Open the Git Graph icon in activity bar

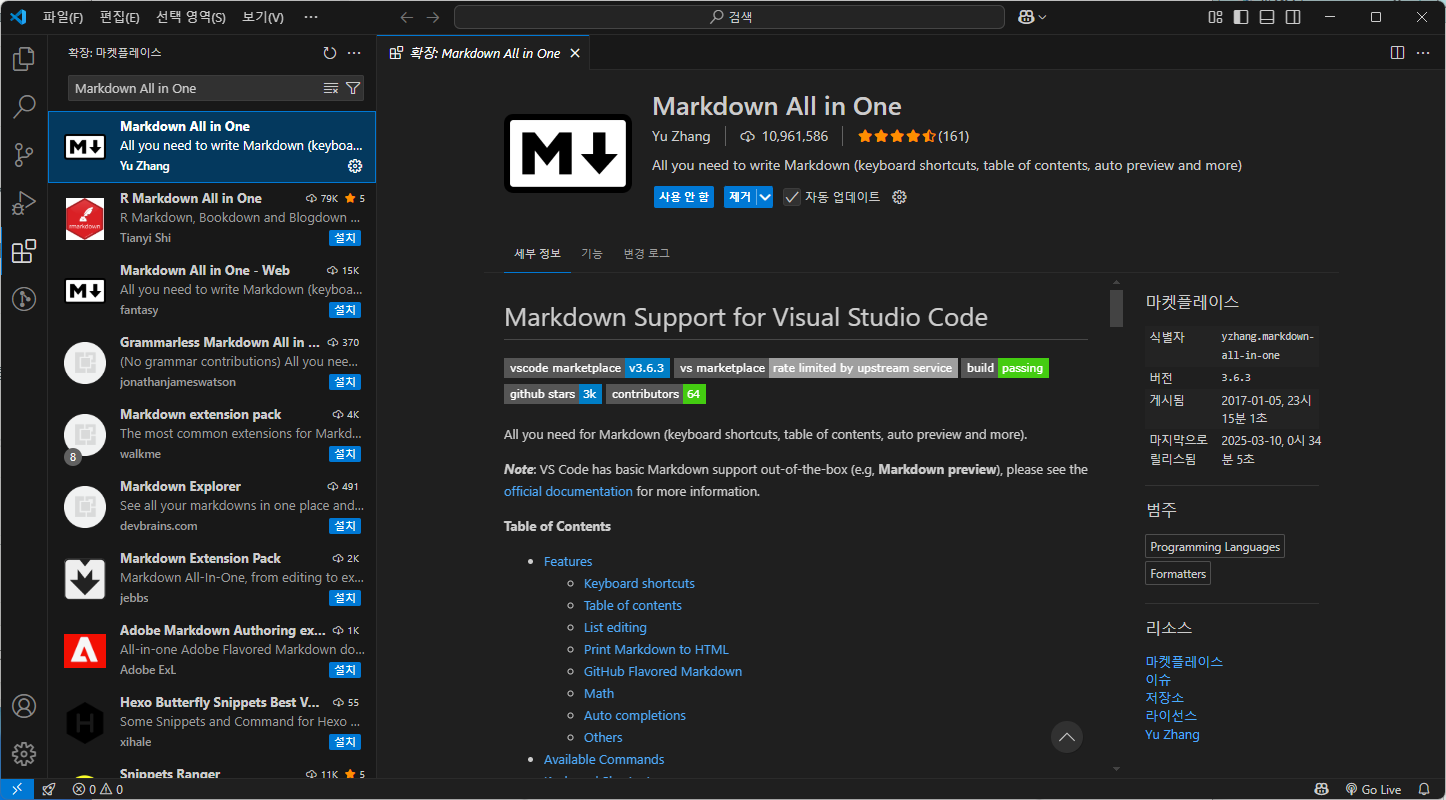pos(24,298)
